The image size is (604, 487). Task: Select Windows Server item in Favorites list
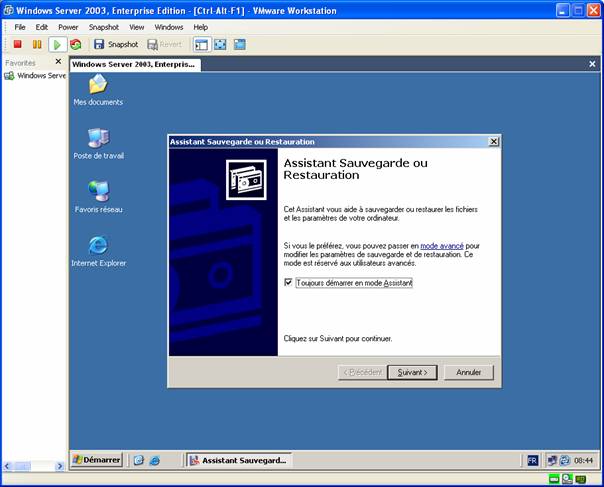point(35,76)
